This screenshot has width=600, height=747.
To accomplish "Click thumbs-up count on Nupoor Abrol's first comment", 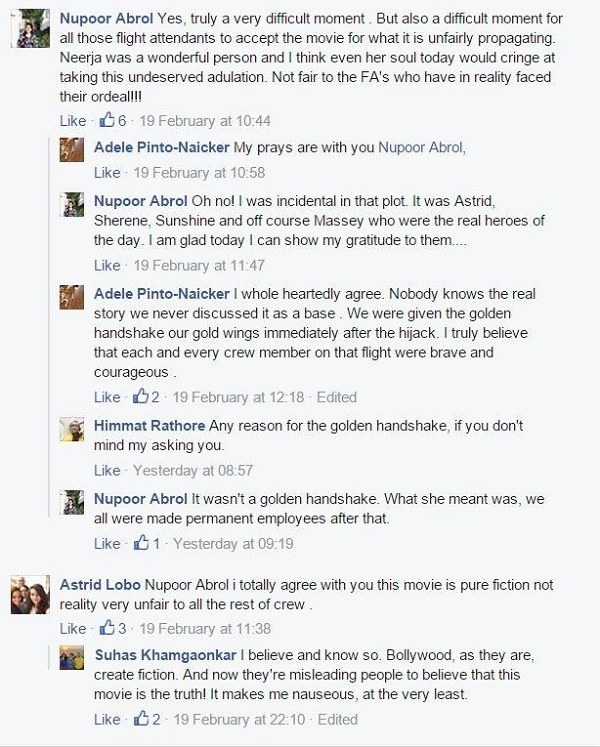I will 125,120.
